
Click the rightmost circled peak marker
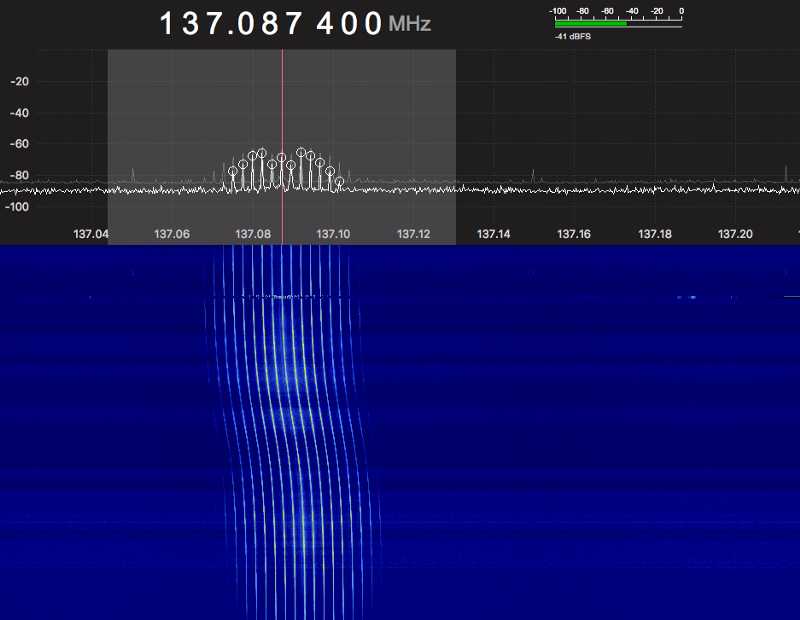tap(339, 182)
